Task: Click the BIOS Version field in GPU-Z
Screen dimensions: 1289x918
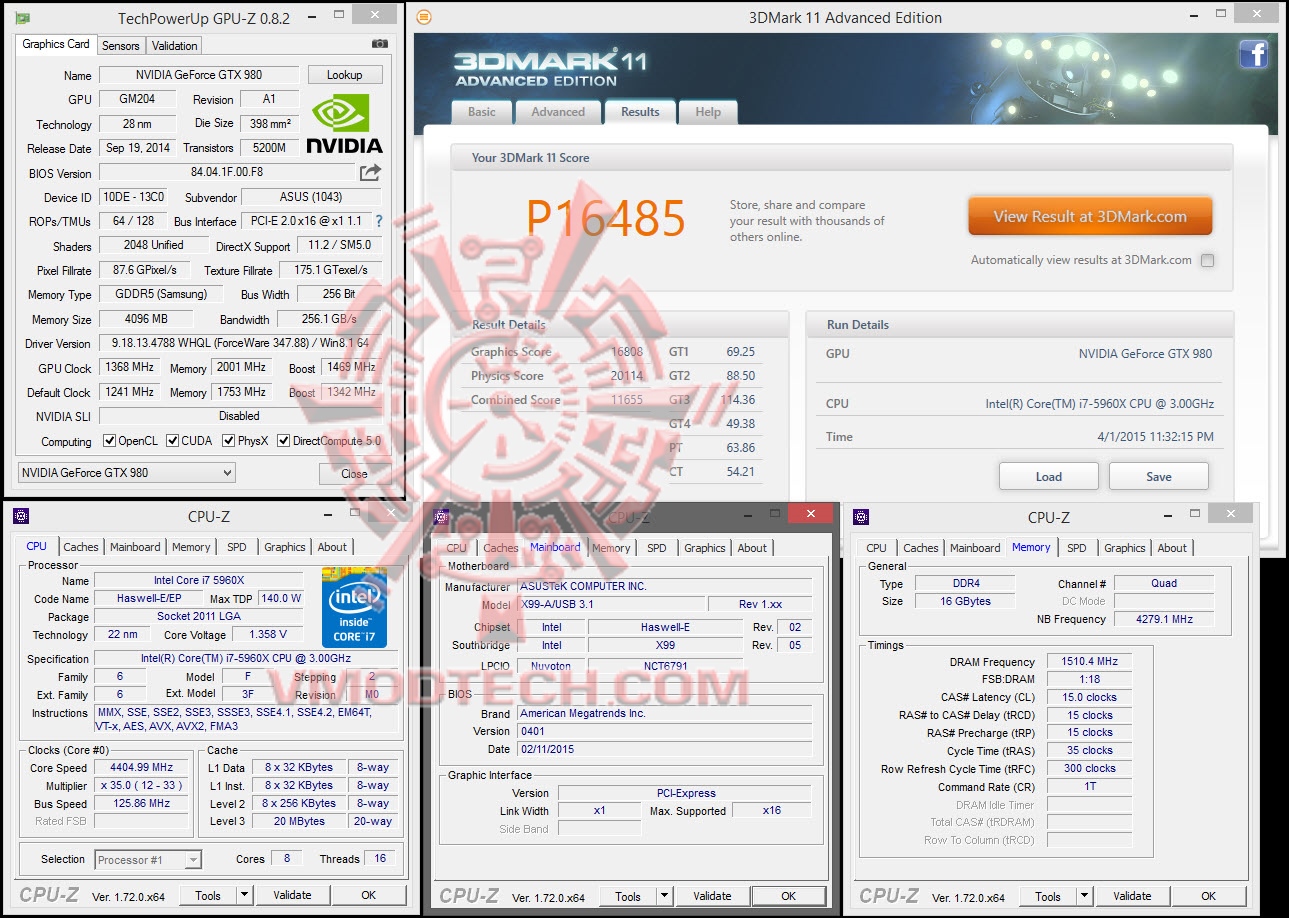Action: 227,173
